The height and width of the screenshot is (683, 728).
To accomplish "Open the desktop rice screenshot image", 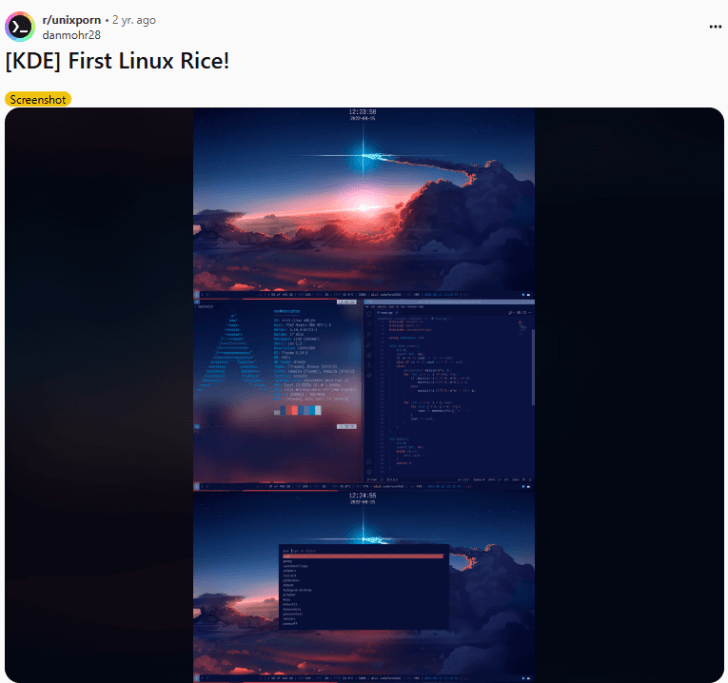I will coord(364,395).
